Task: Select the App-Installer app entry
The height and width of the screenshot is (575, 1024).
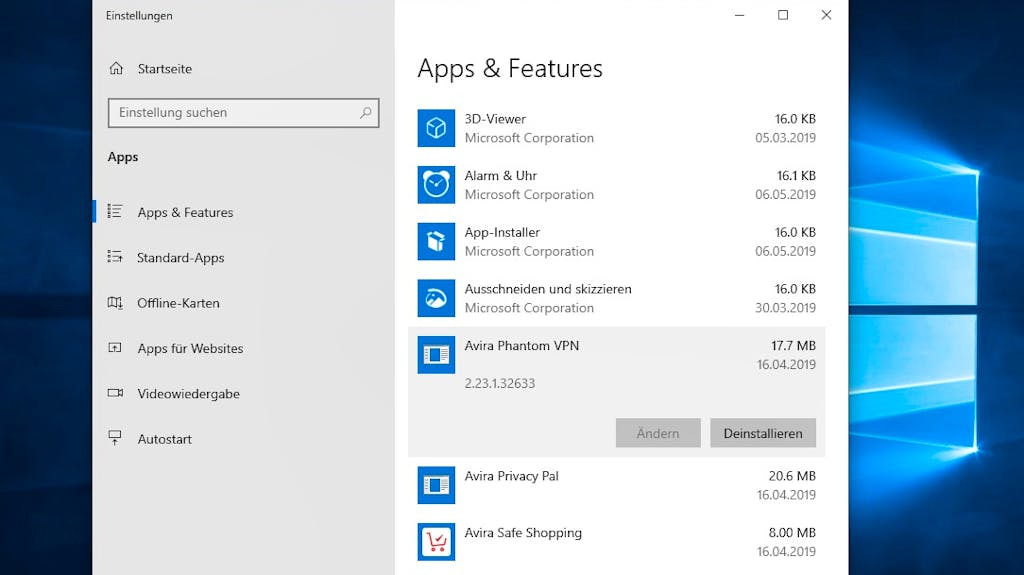Action: (616, 241)
